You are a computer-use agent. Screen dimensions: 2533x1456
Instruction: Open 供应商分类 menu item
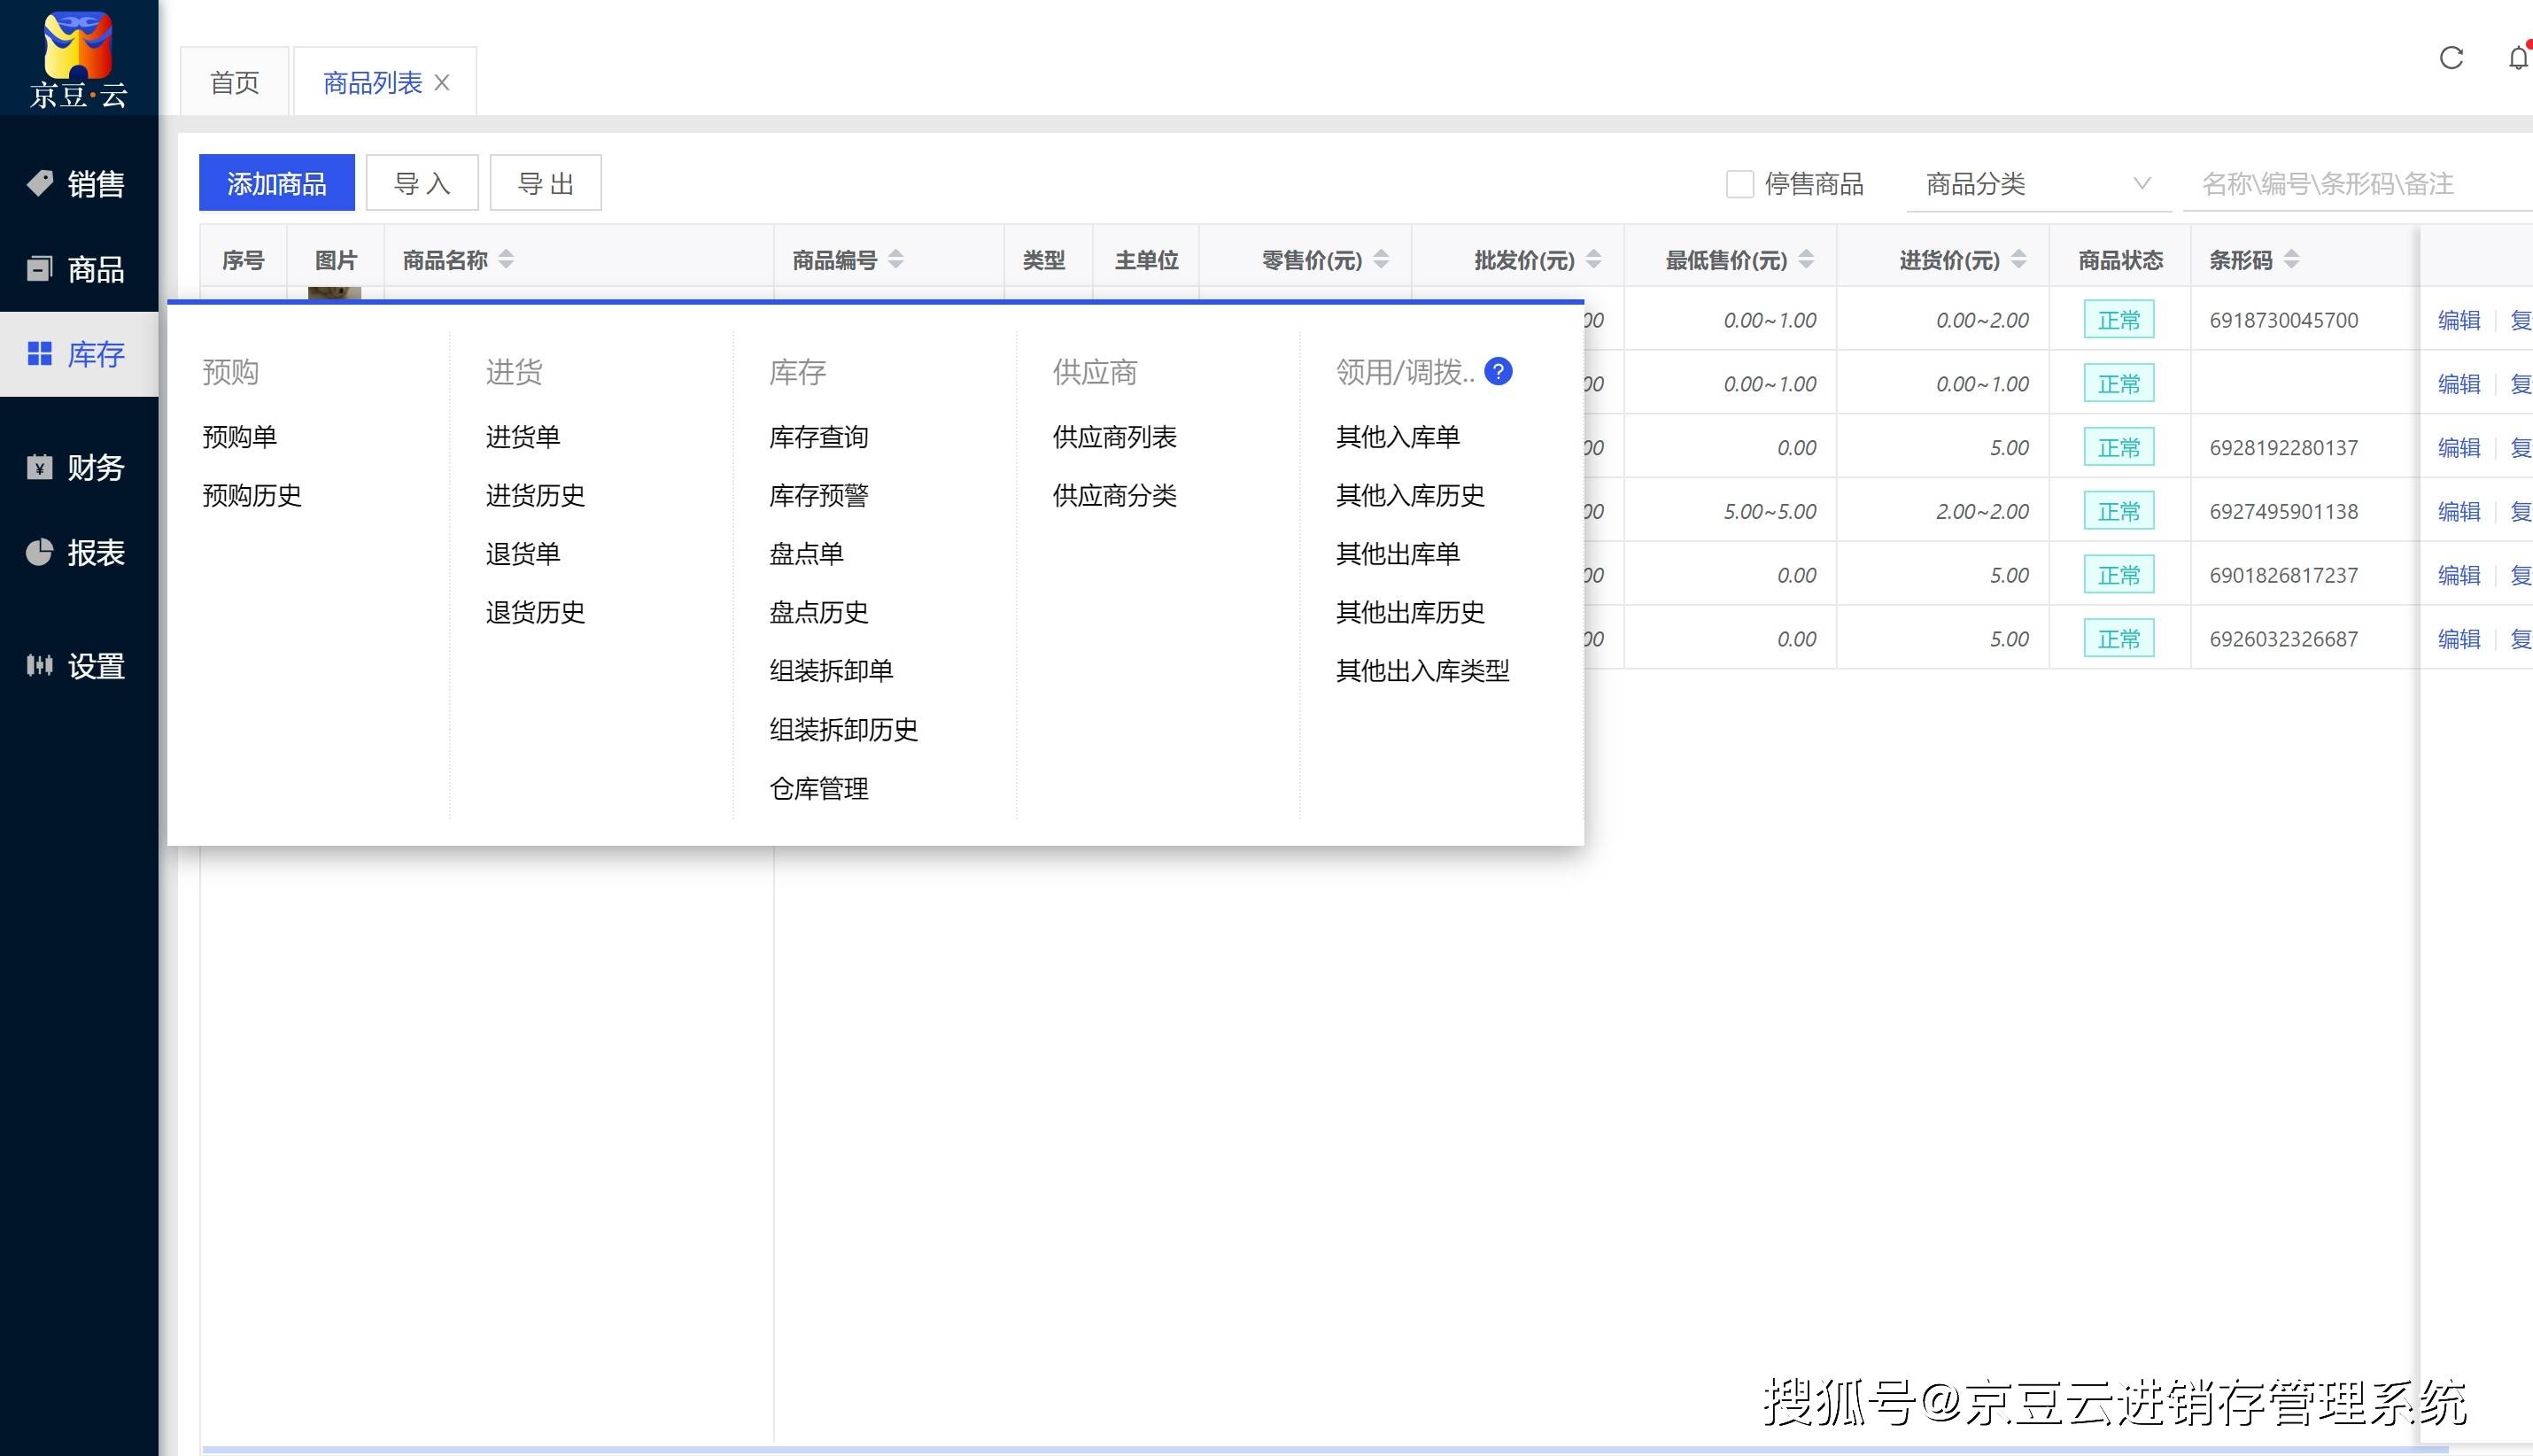(1115, 495)
